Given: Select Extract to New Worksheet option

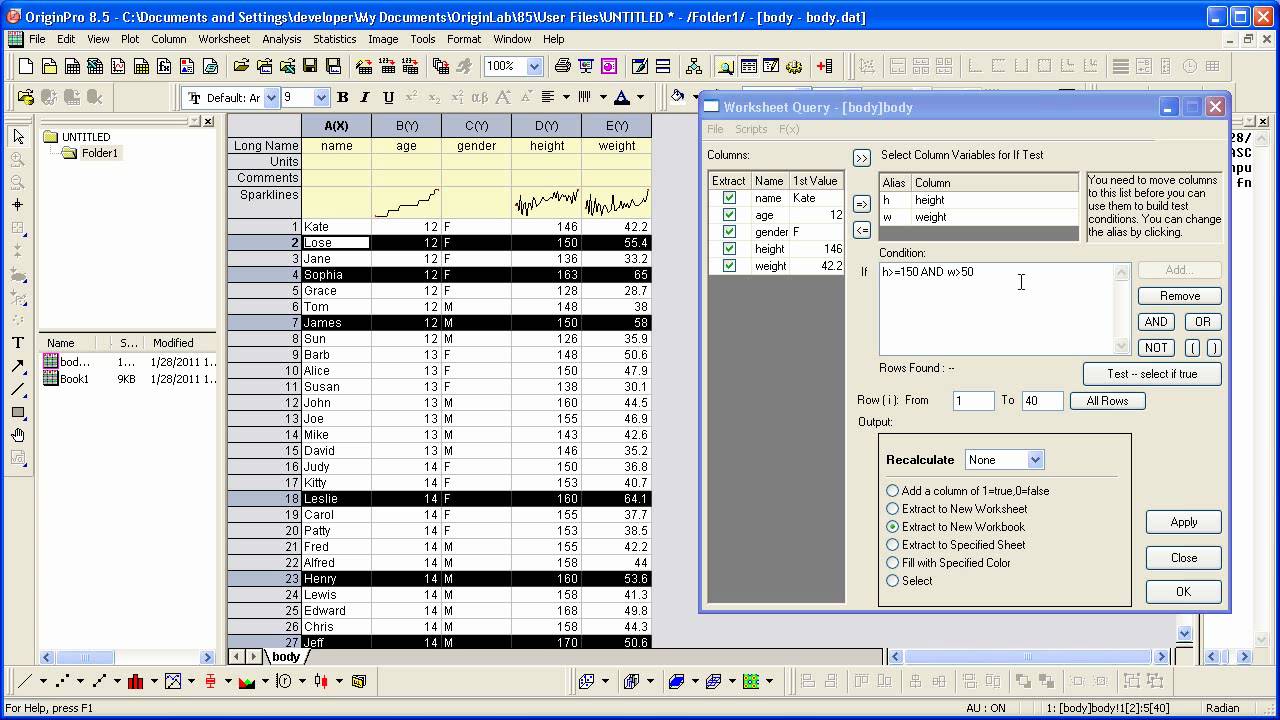Looking at the screenshot, I should [957, 509].
